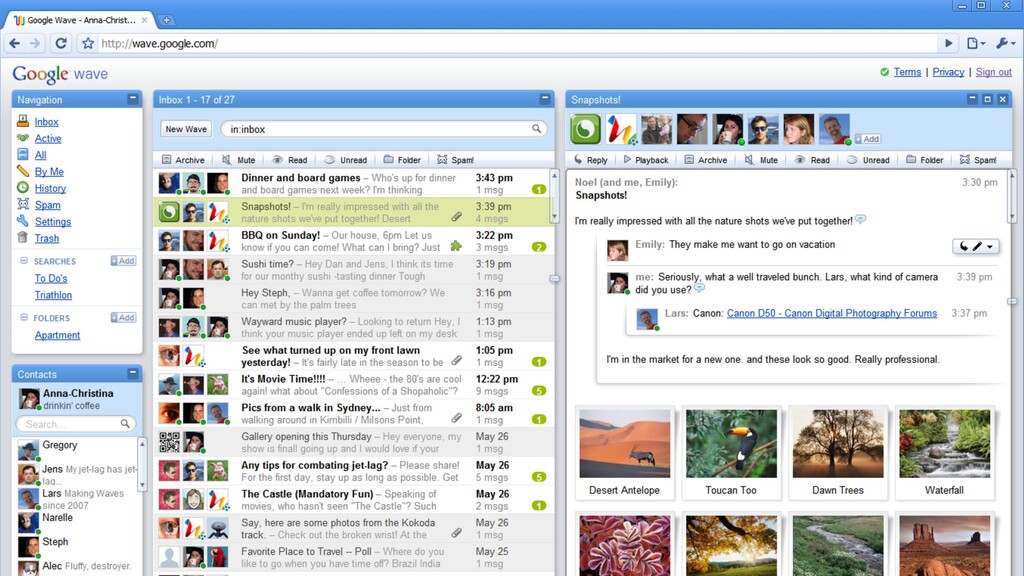Click the Spam icon in Navigation

23,204
